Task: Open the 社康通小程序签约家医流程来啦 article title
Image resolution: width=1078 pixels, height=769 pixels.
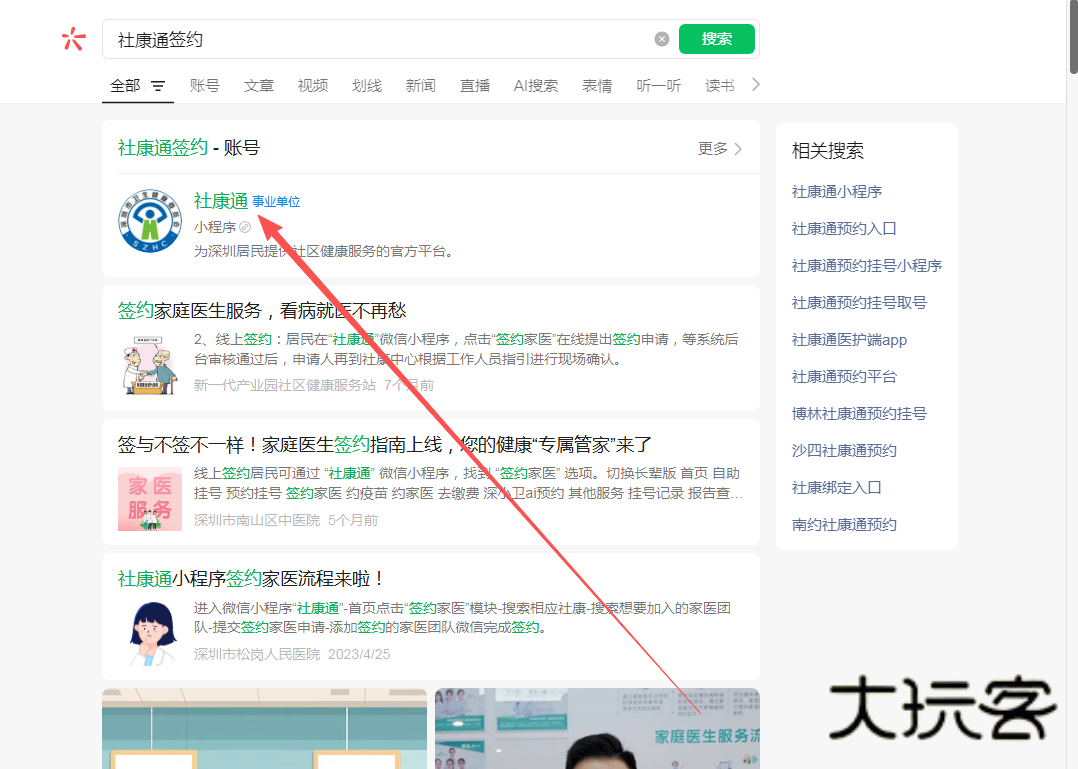Action: point(251,578)
